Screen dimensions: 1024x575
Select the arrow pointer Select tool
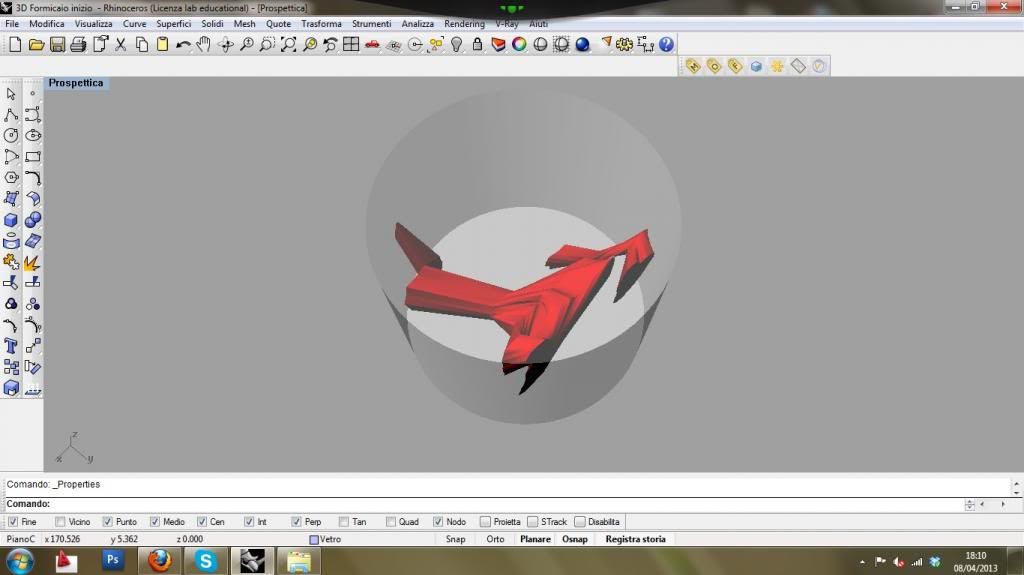(11, 94)
